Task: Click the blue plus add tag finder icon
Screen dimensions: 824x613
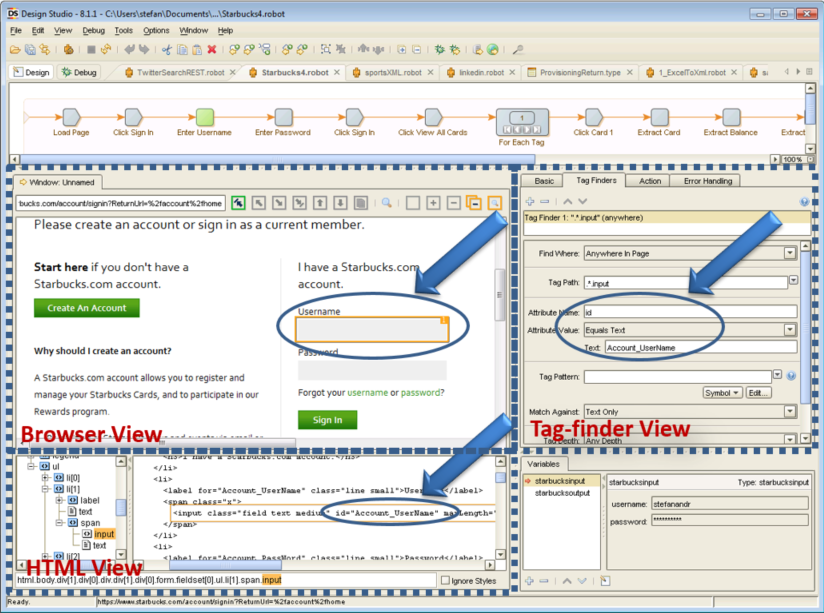Action: pos(530,201)
